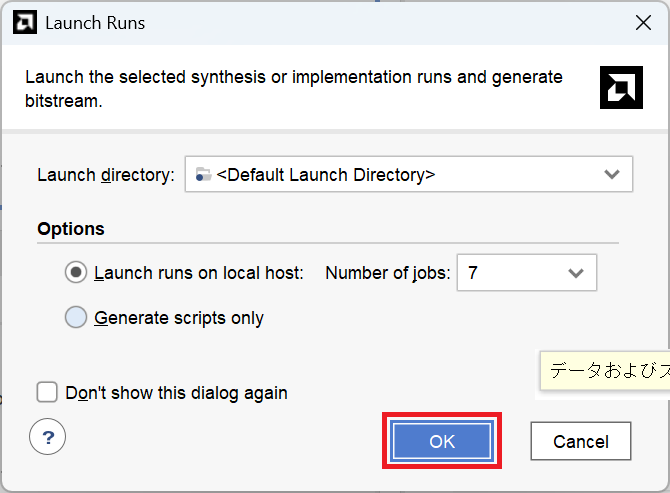Screen dimensions: 670x493
Task: Close the Launch Runs dialog with X
Action: click(643, 23)
